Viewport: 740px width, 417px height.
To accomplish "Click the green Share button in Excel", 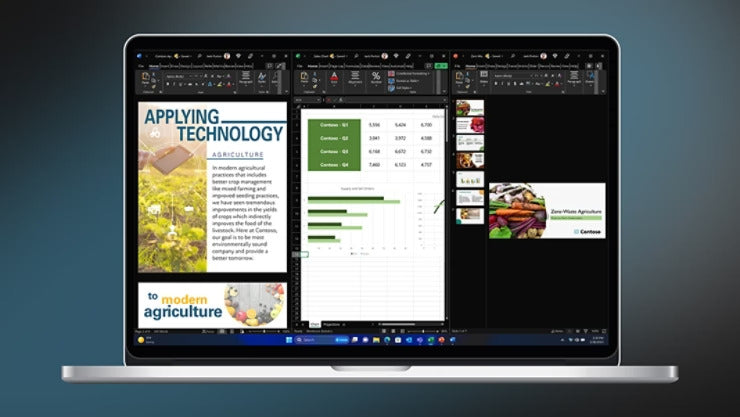I will 440,66.
